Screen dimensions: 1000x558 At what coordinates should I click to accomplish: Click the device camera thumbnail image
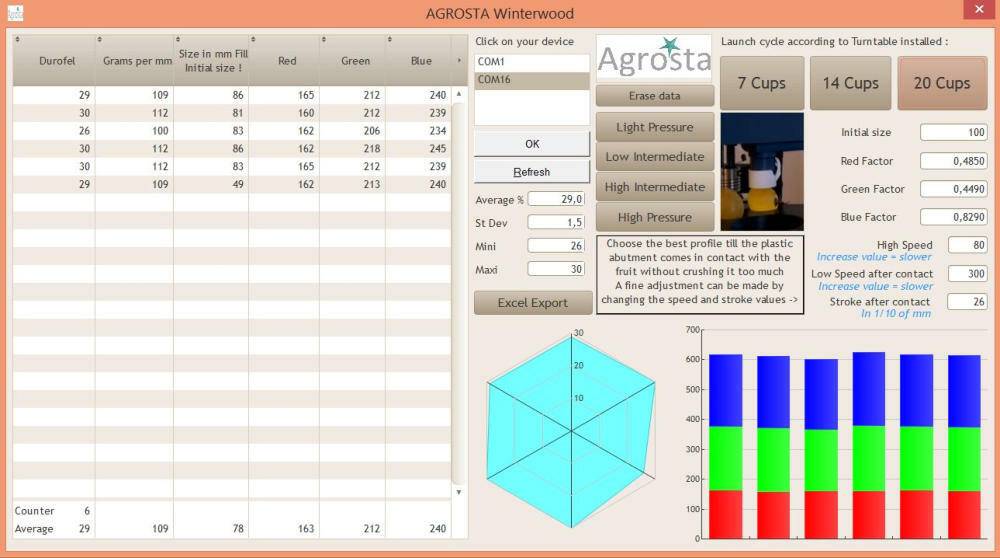coord(761,172)
